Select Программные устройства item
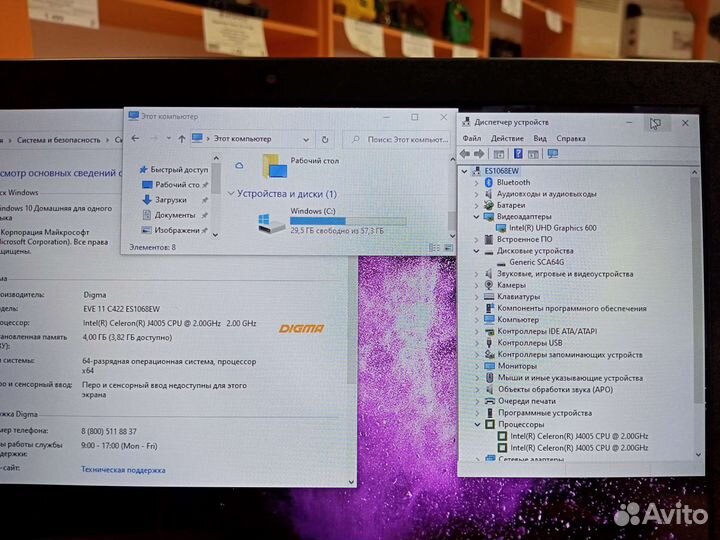Viewport: 720px width, 540px height. [545, 413]
